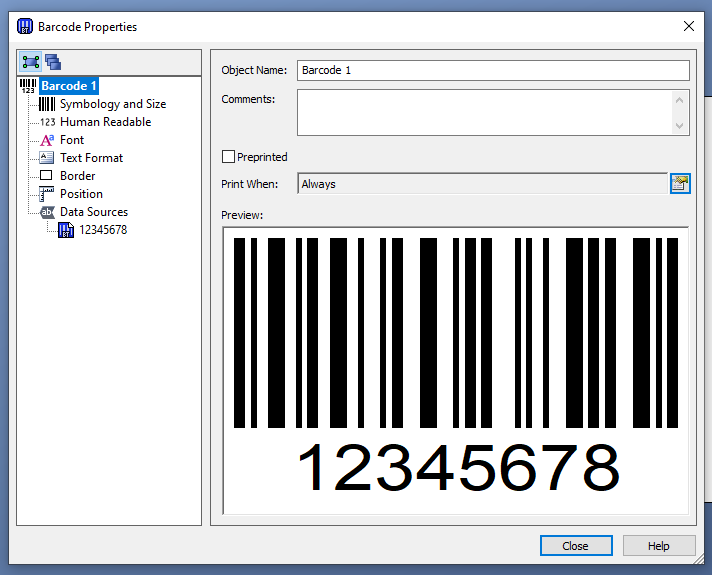This screenshot has width=712, height=575.
Task: Click the Data Sources ab icon
Action: pyautogui.click(x=47, y=212)
